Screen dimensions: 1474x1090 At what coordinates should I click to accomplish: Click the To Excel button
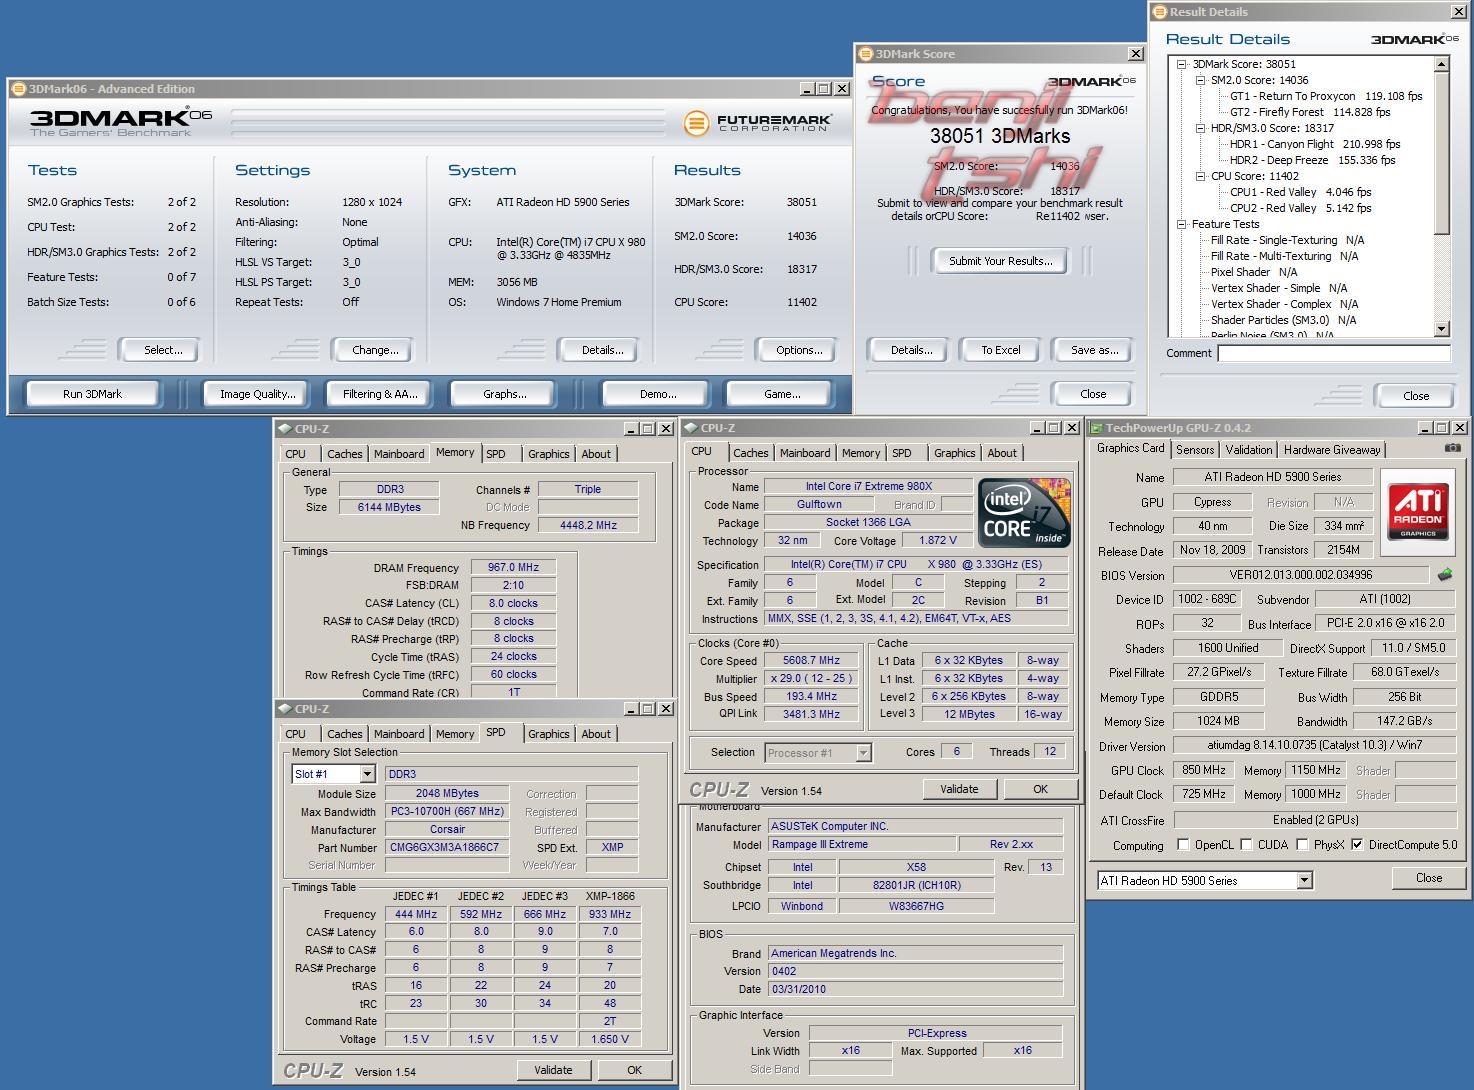[1000, 350]
